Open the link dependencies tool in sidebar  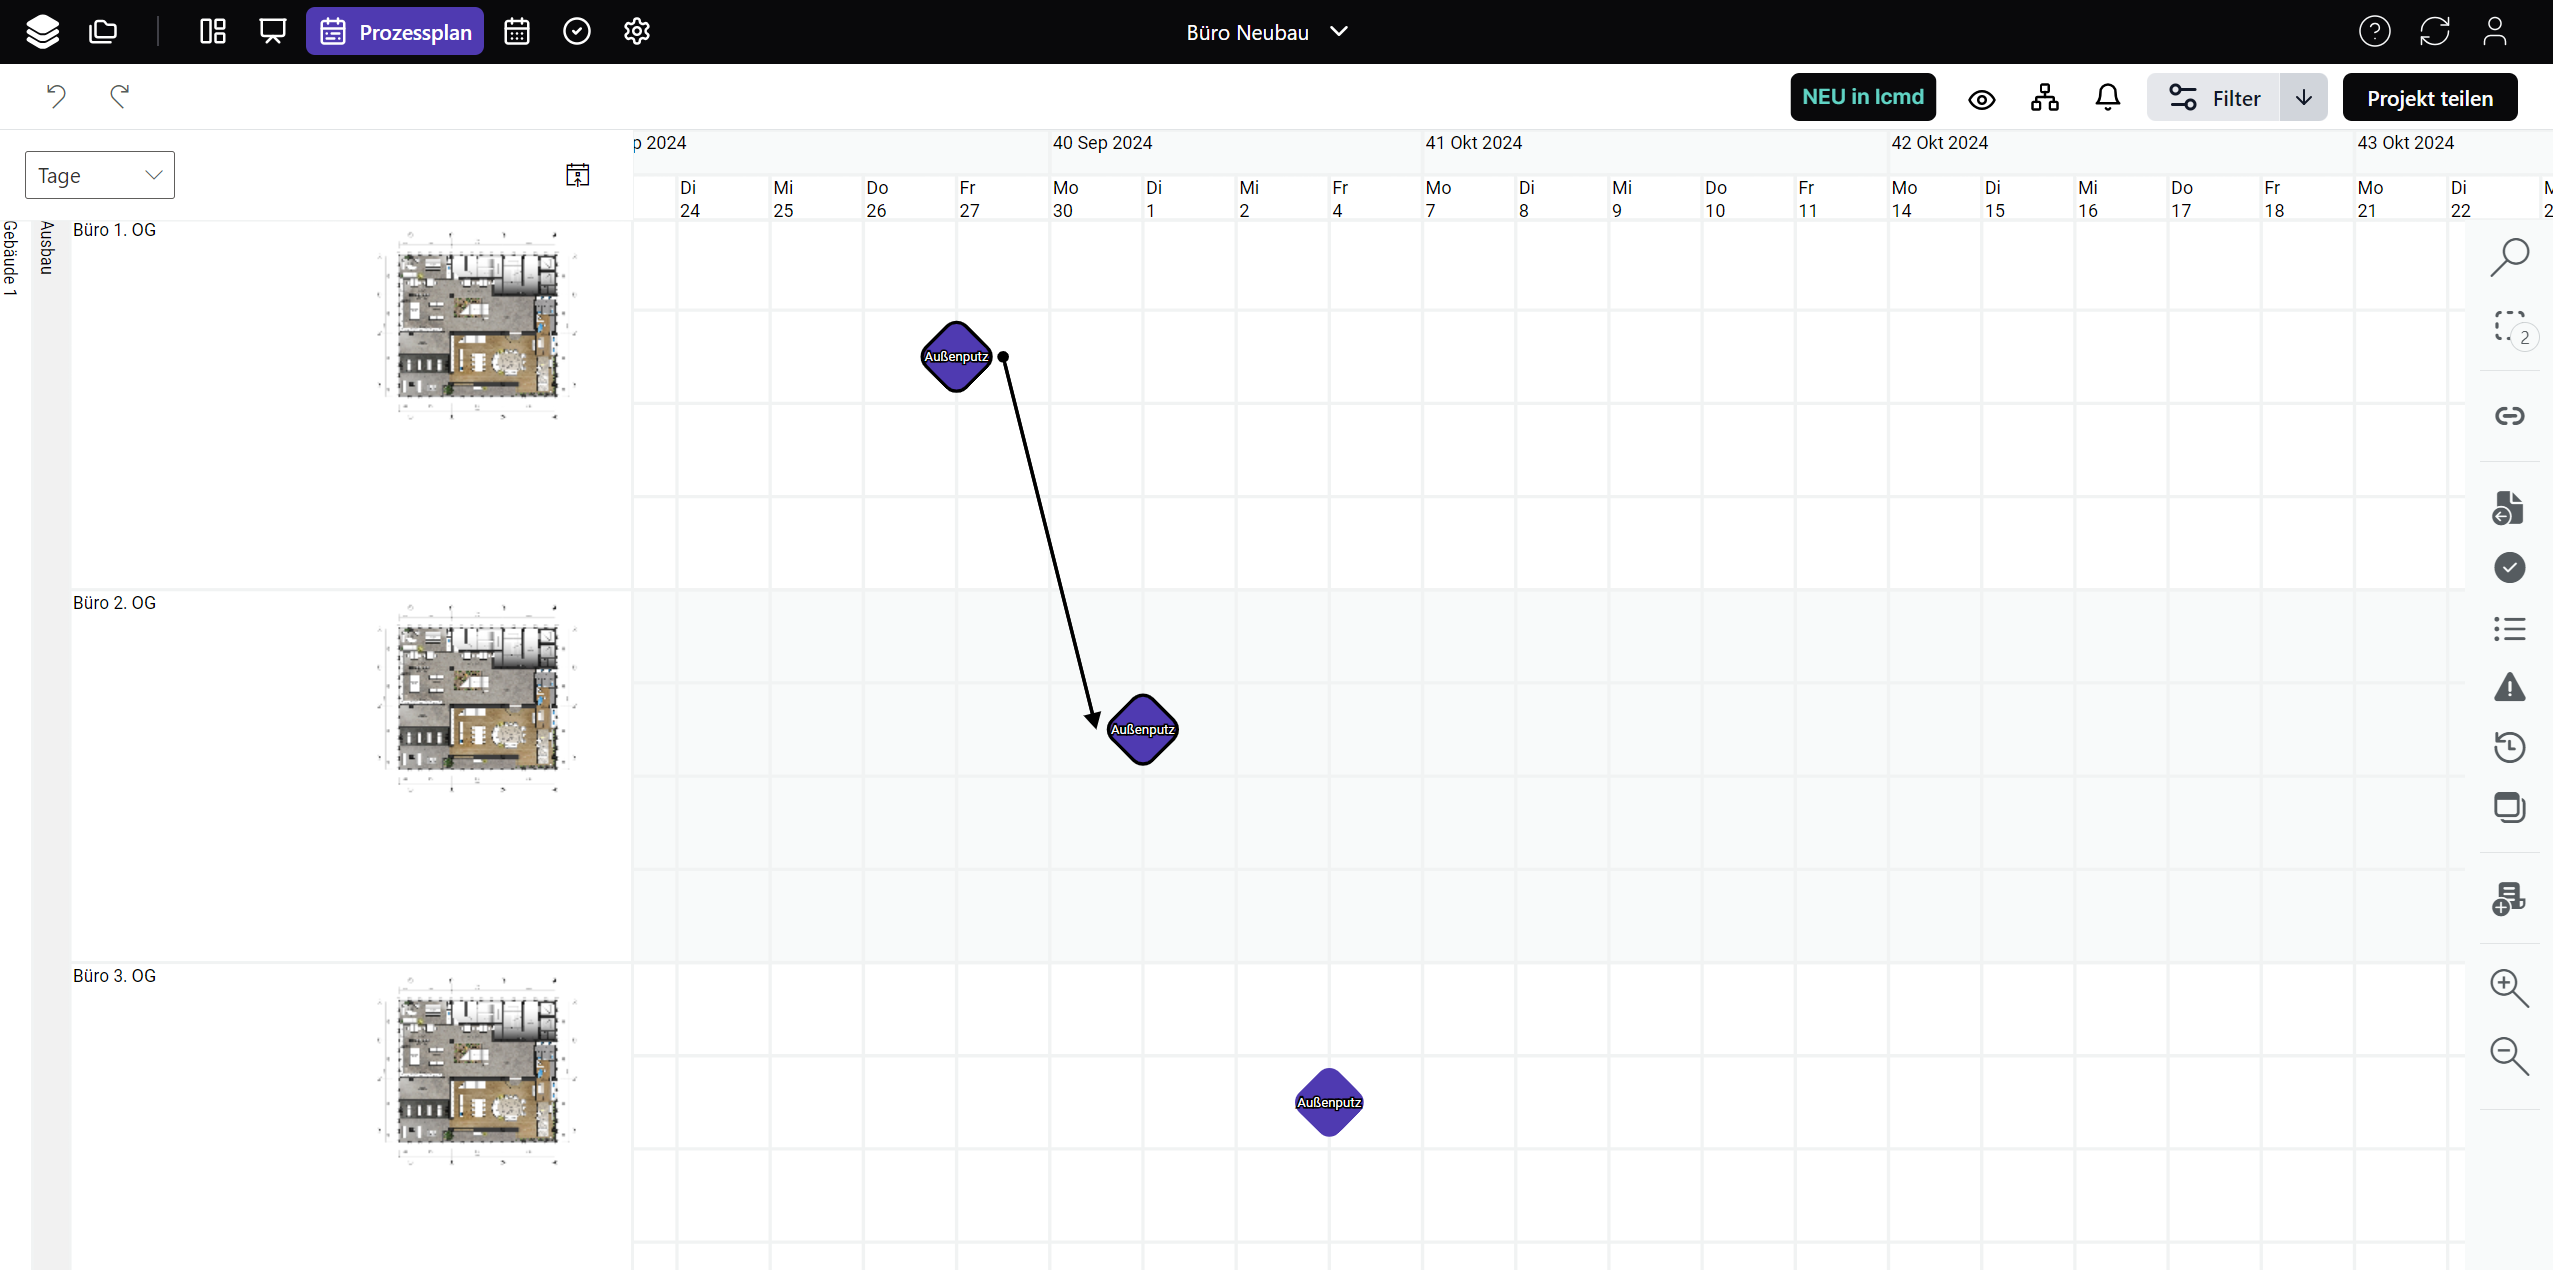tap(2509, 416)
